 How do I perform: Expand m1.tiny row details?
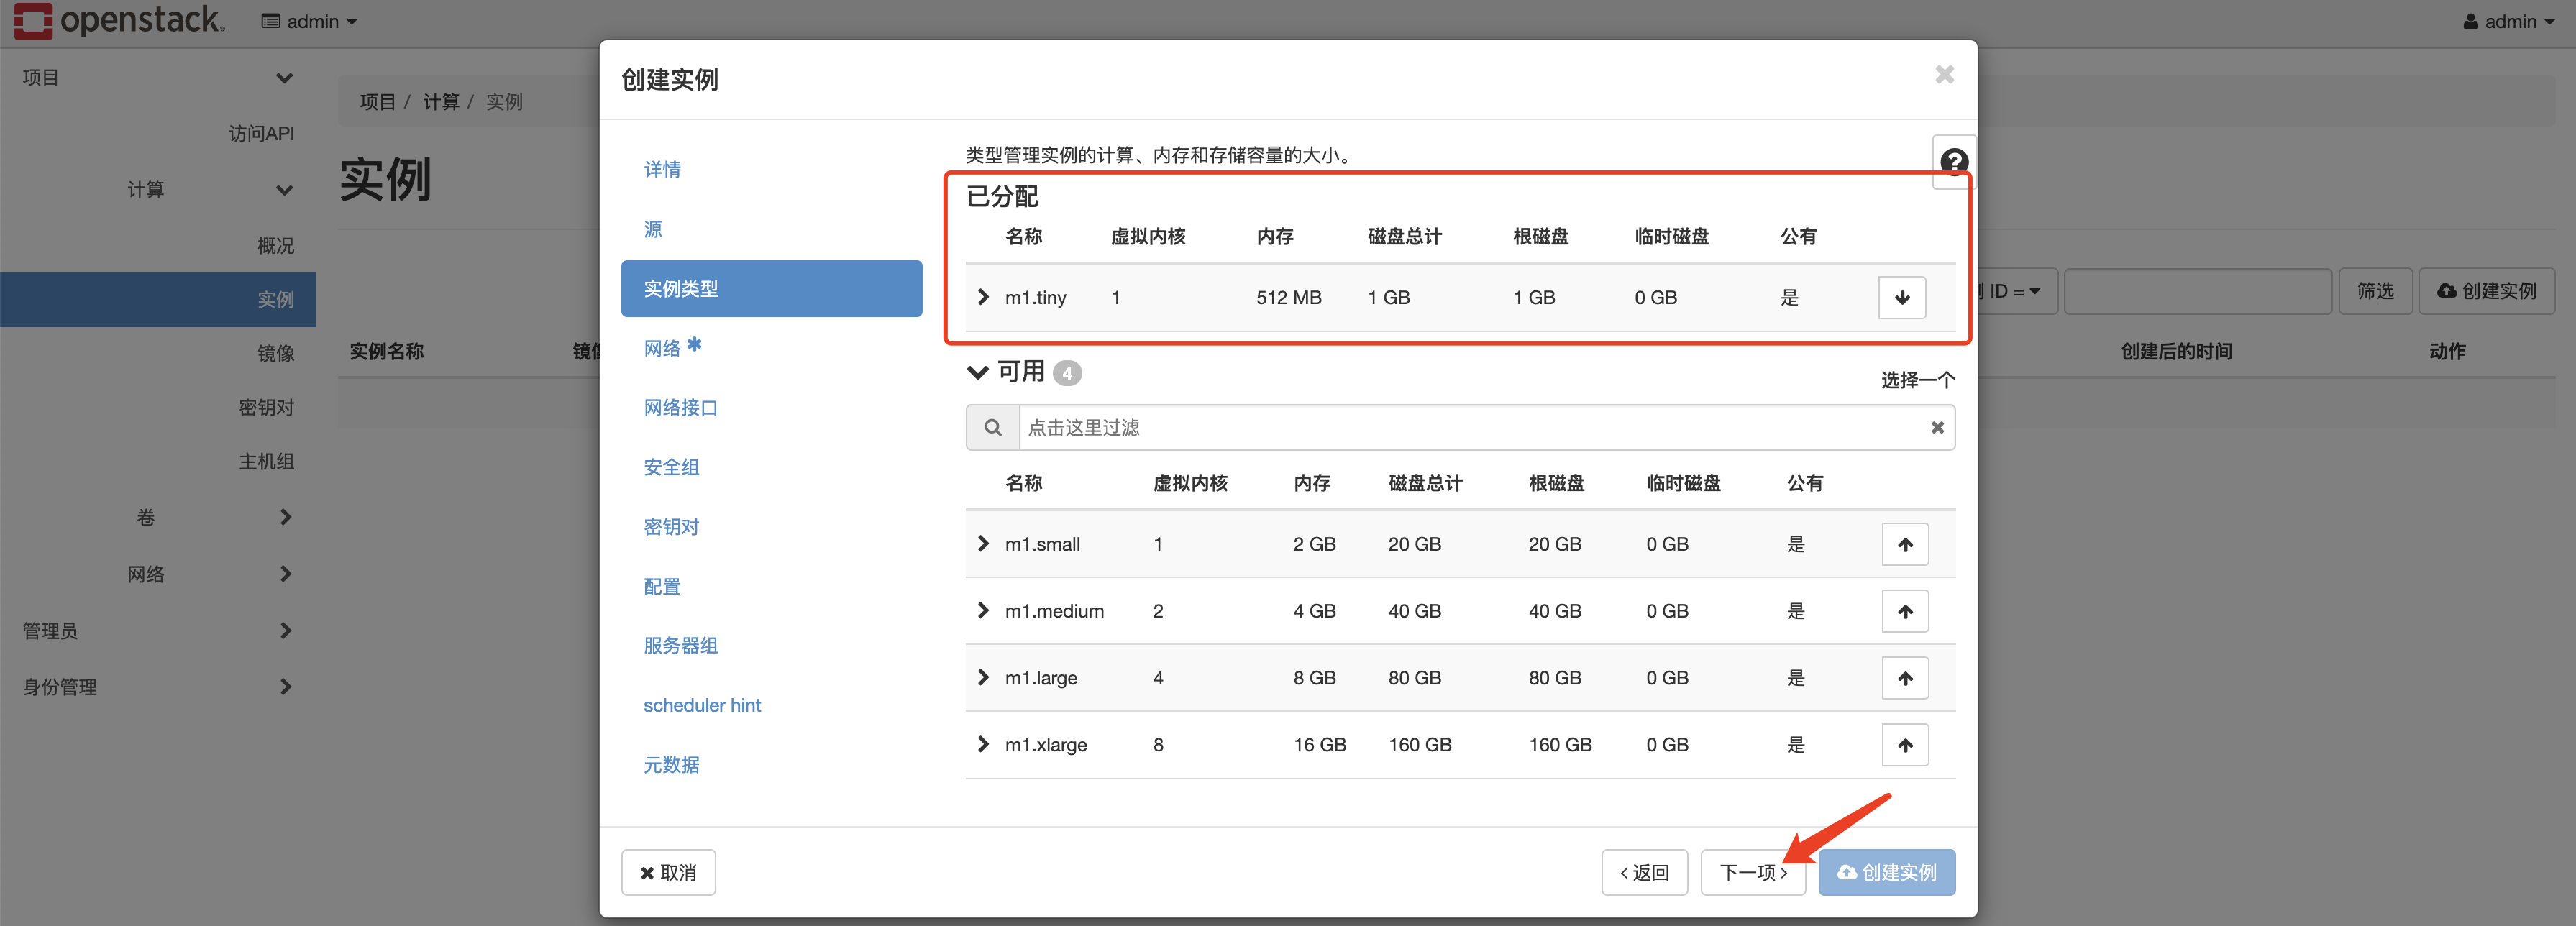(982, 297)
